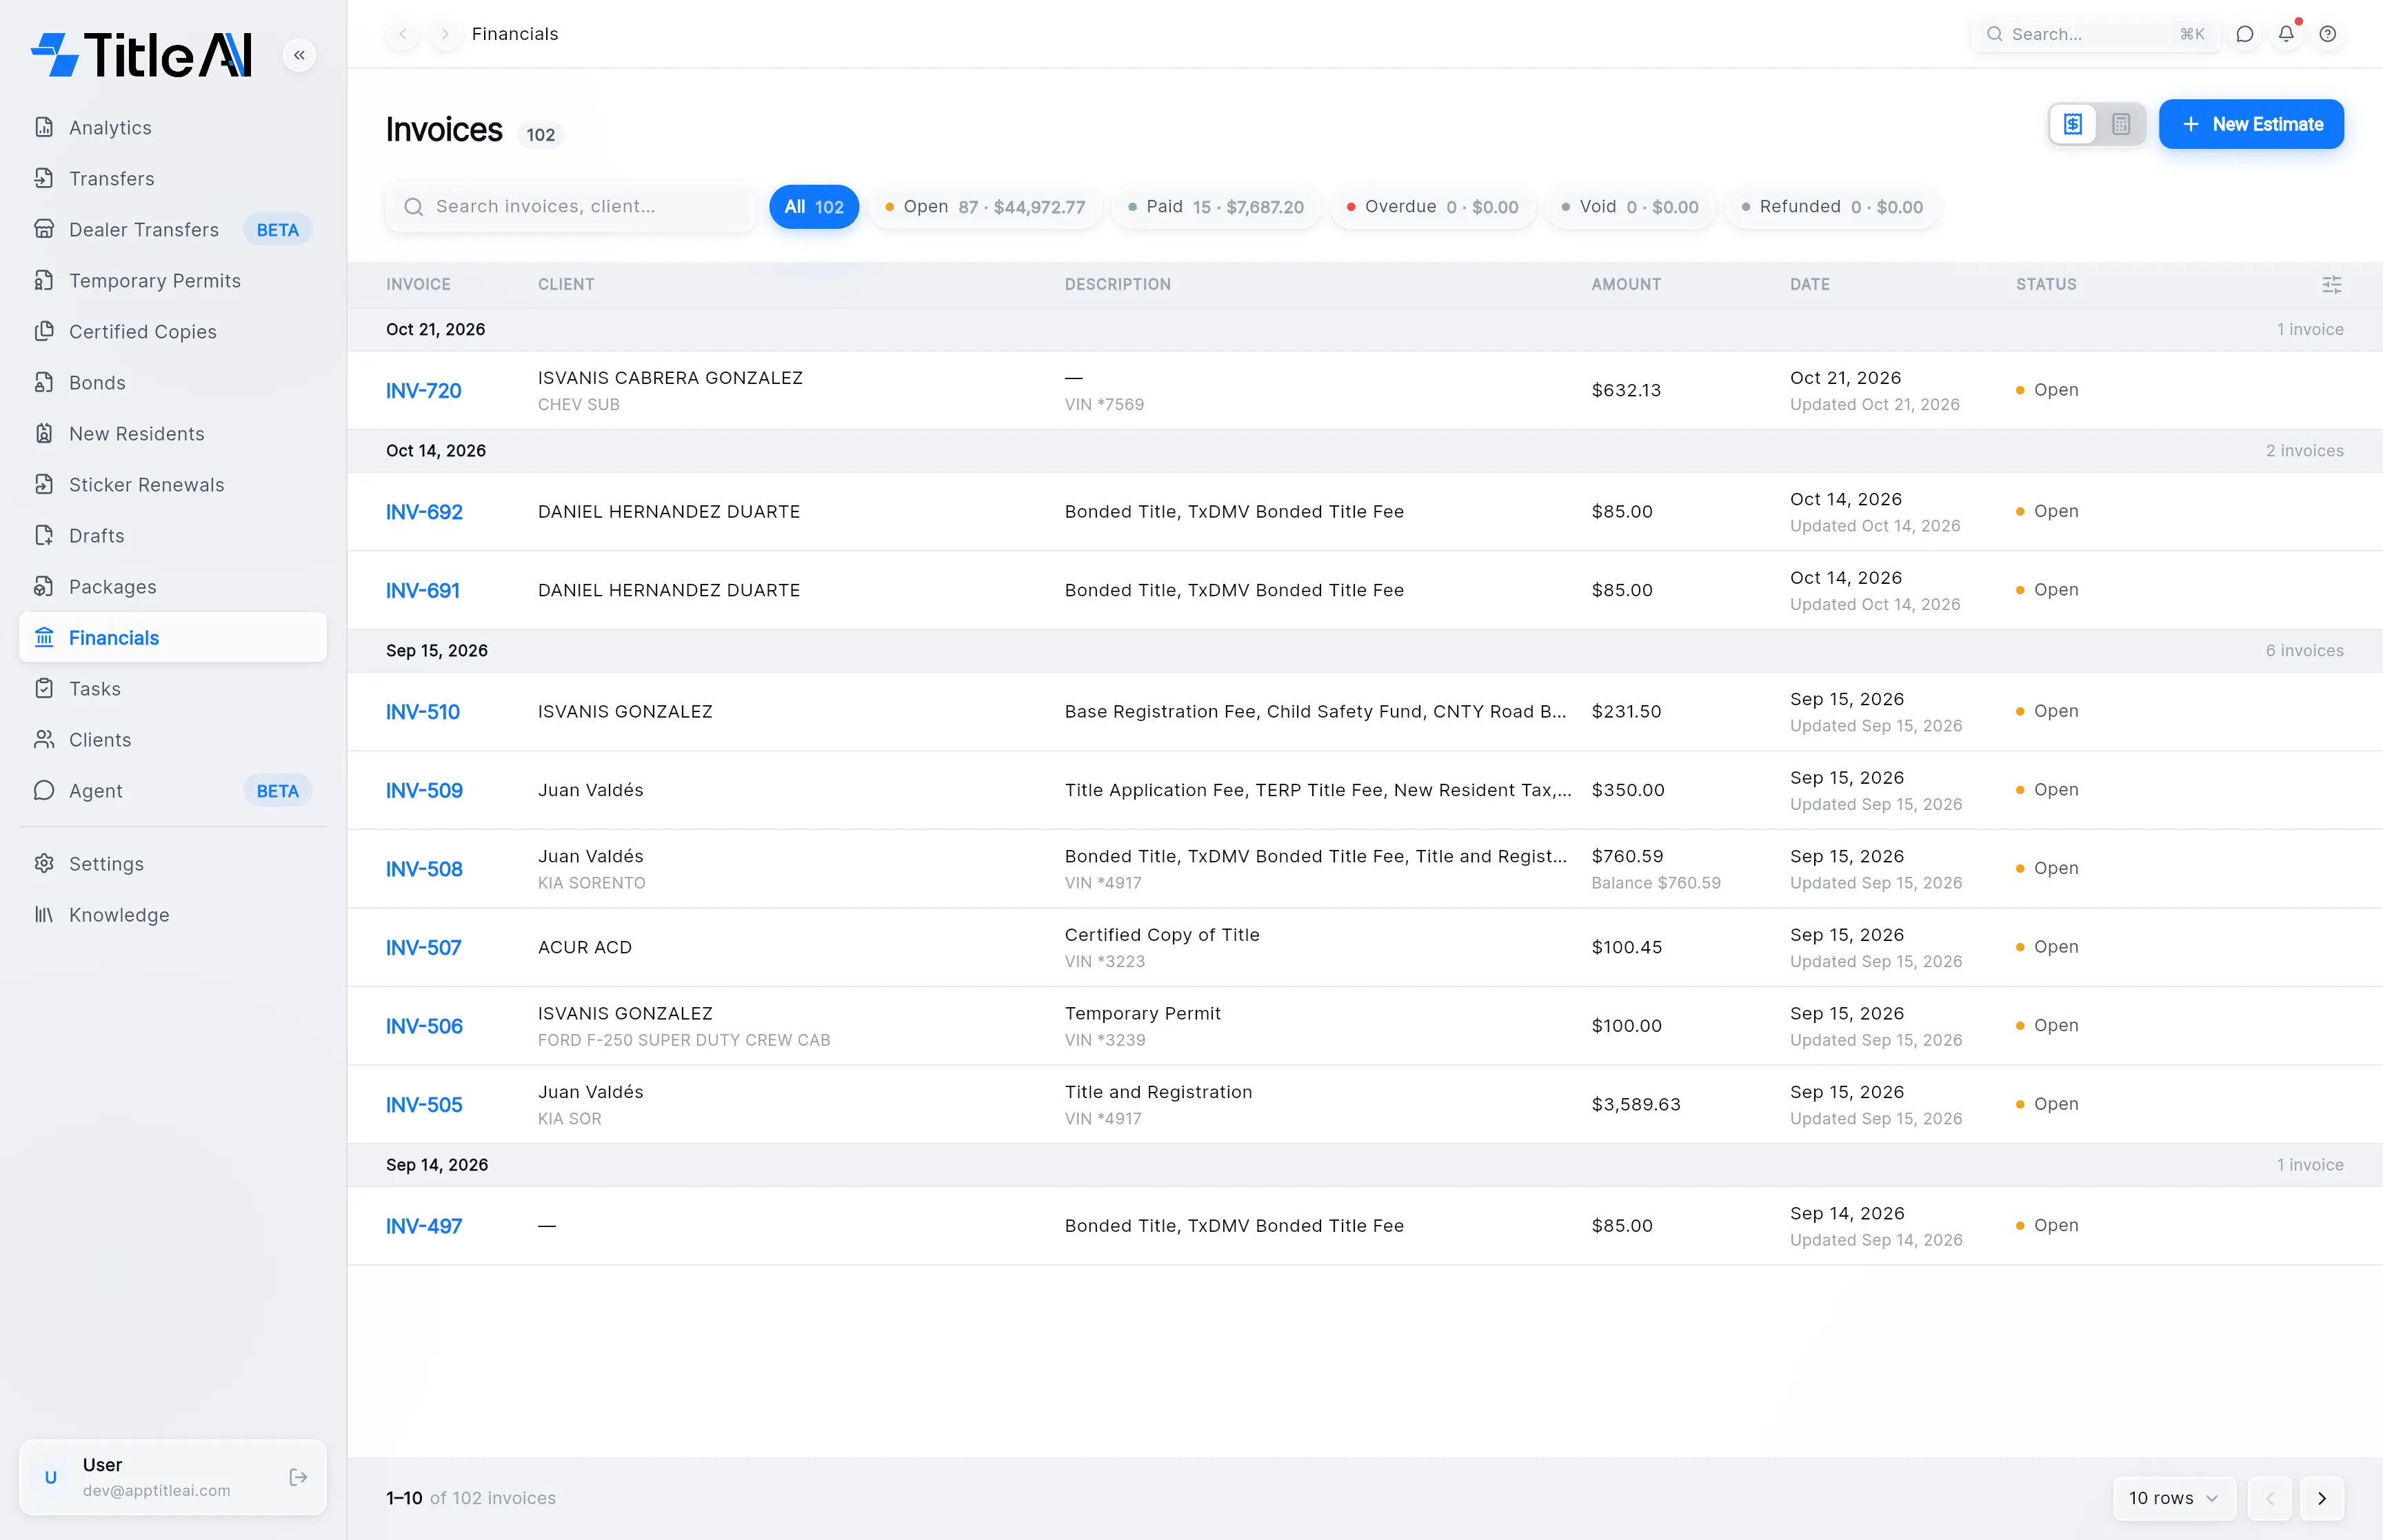This screenshot has width=2383, height=1540.
Task: Open the 10 rows per page dropdown
Action: tap(2174, 1498)
